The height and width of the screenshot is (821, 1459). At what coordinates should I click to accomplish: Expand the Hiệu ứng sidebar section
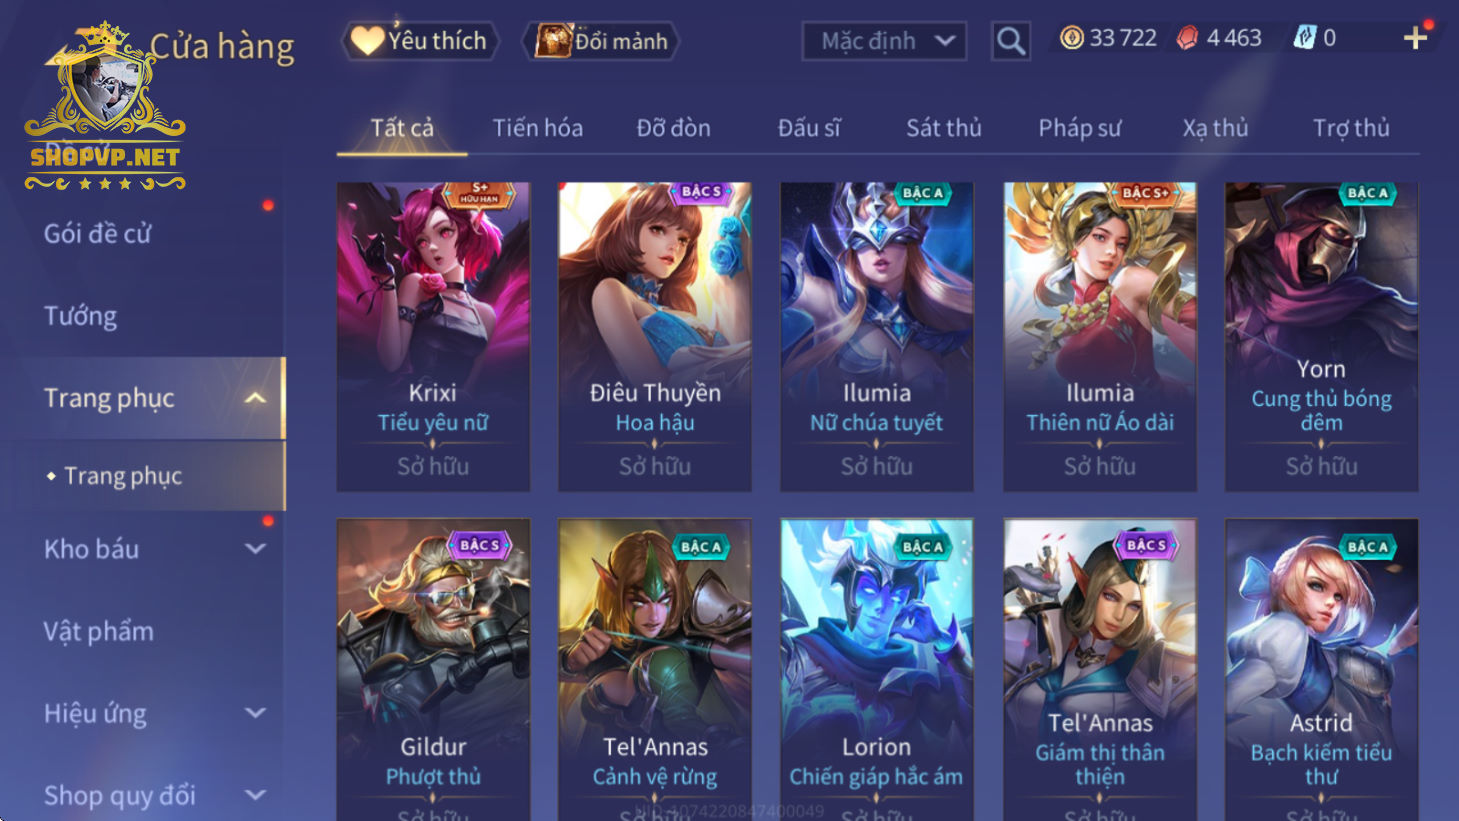coord(255,713)
